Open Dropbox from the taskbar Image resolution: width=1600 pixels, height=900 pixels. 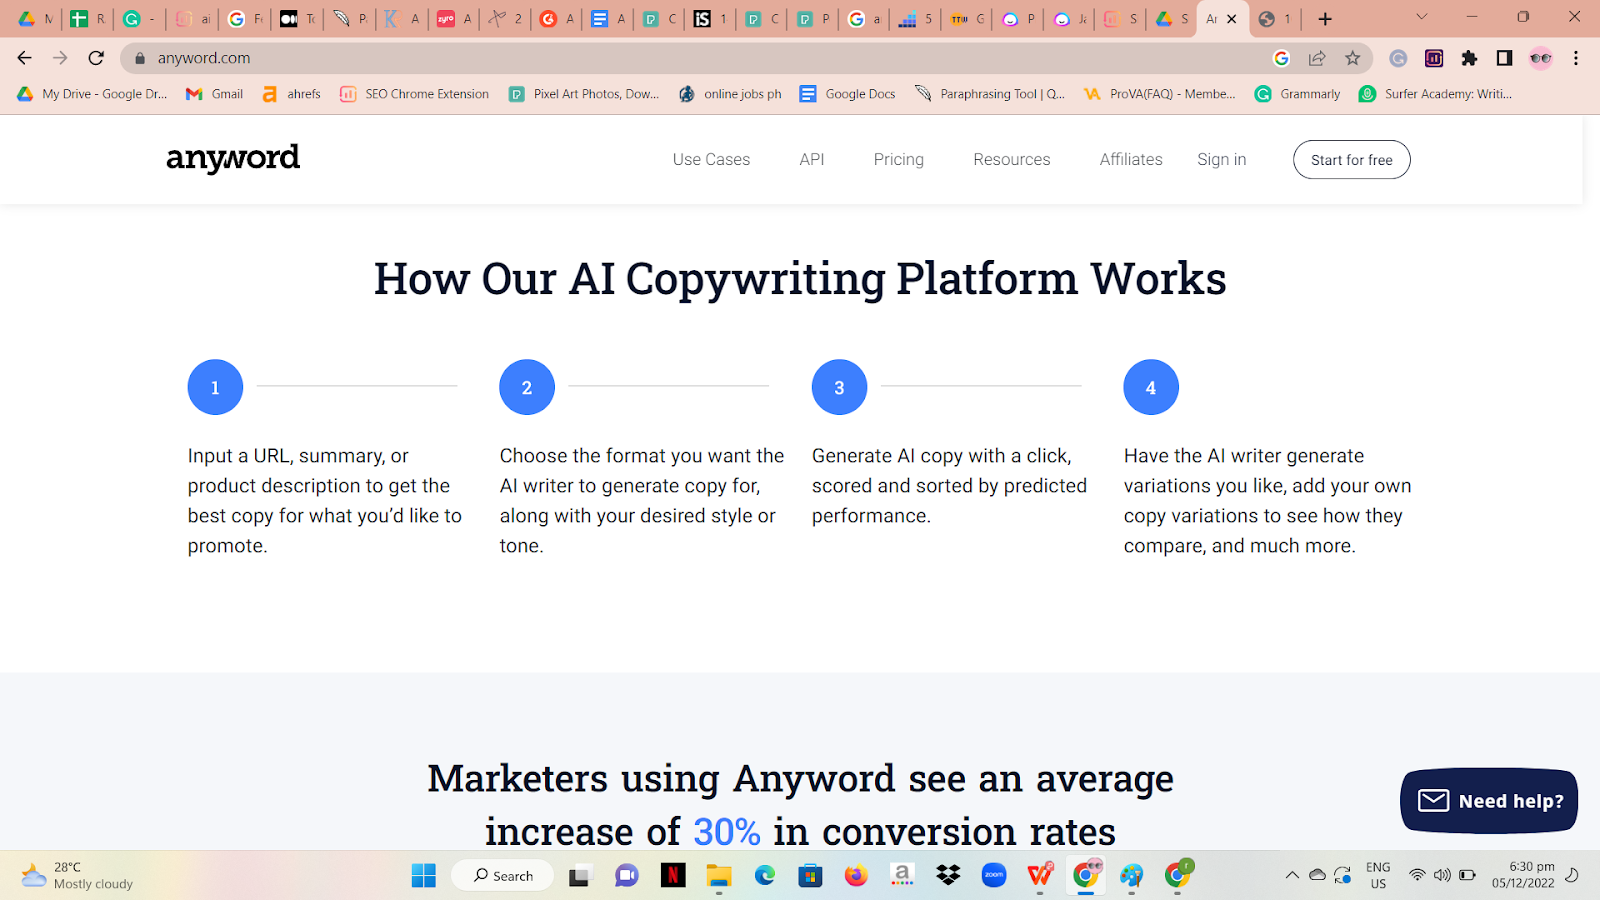click(948, 876)
